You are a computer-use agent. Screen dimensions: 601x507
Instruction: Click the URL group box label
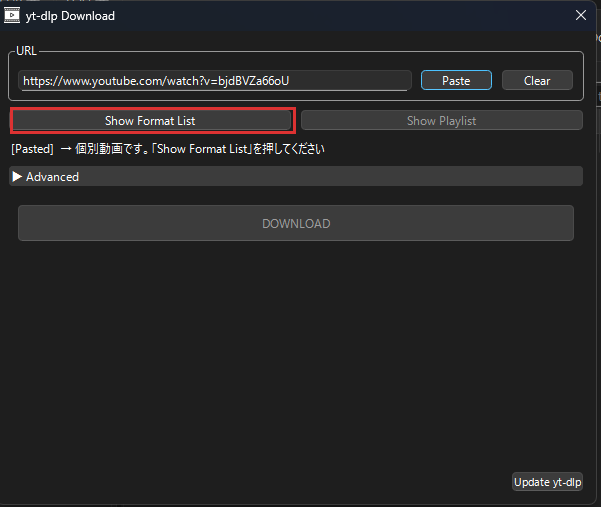click(26, 51)
